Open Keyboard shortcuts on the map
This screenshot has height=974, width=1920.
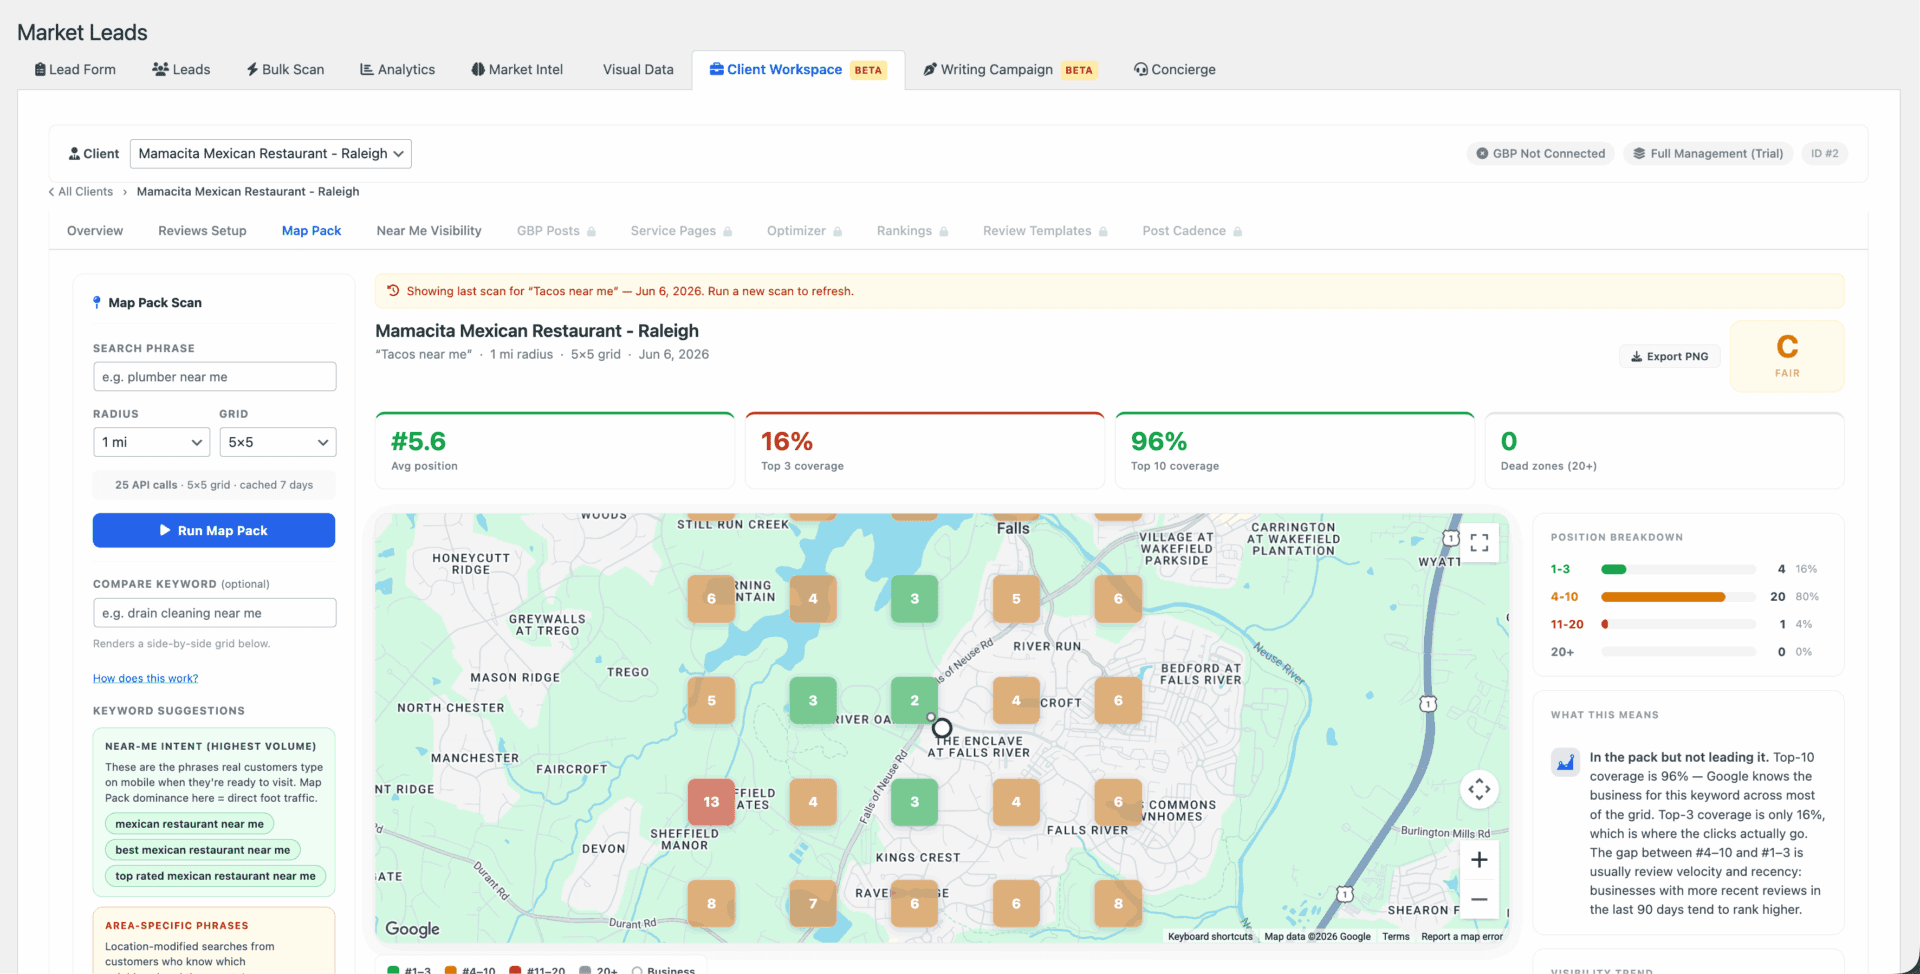1210,937
